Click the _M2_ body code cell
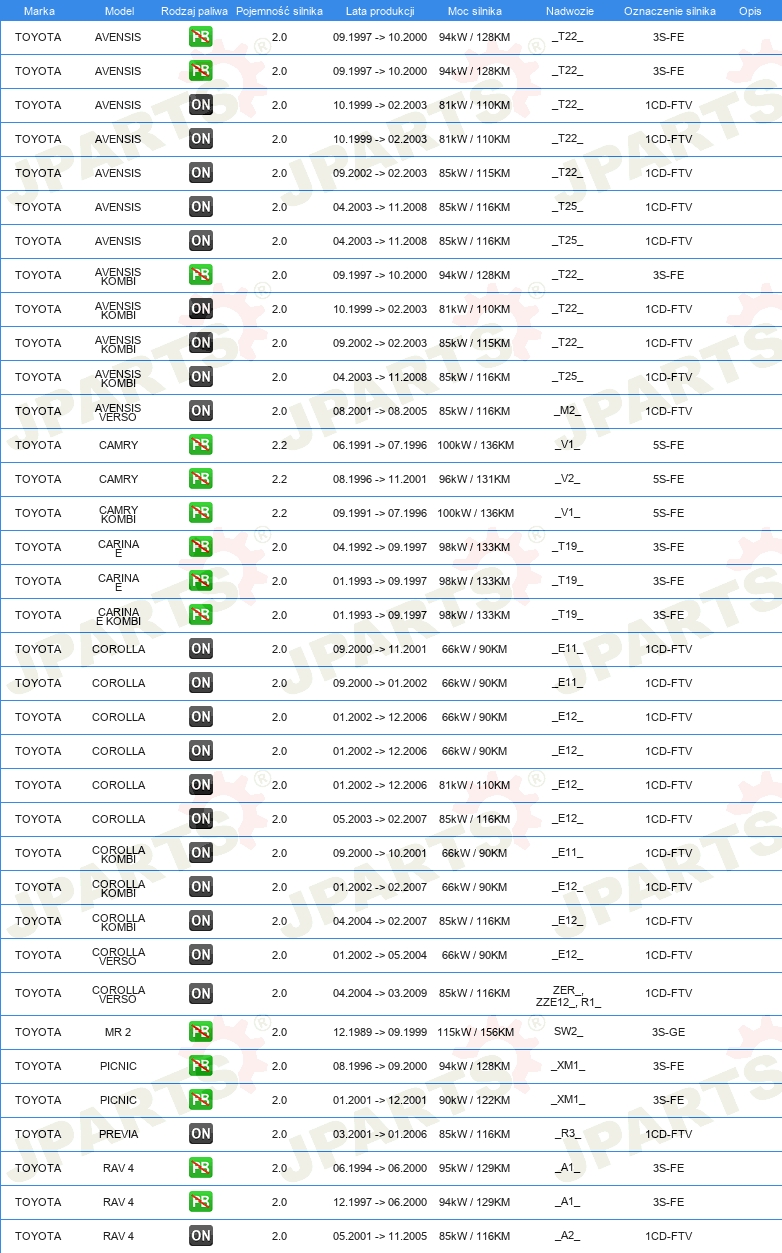 coord(568,411)
